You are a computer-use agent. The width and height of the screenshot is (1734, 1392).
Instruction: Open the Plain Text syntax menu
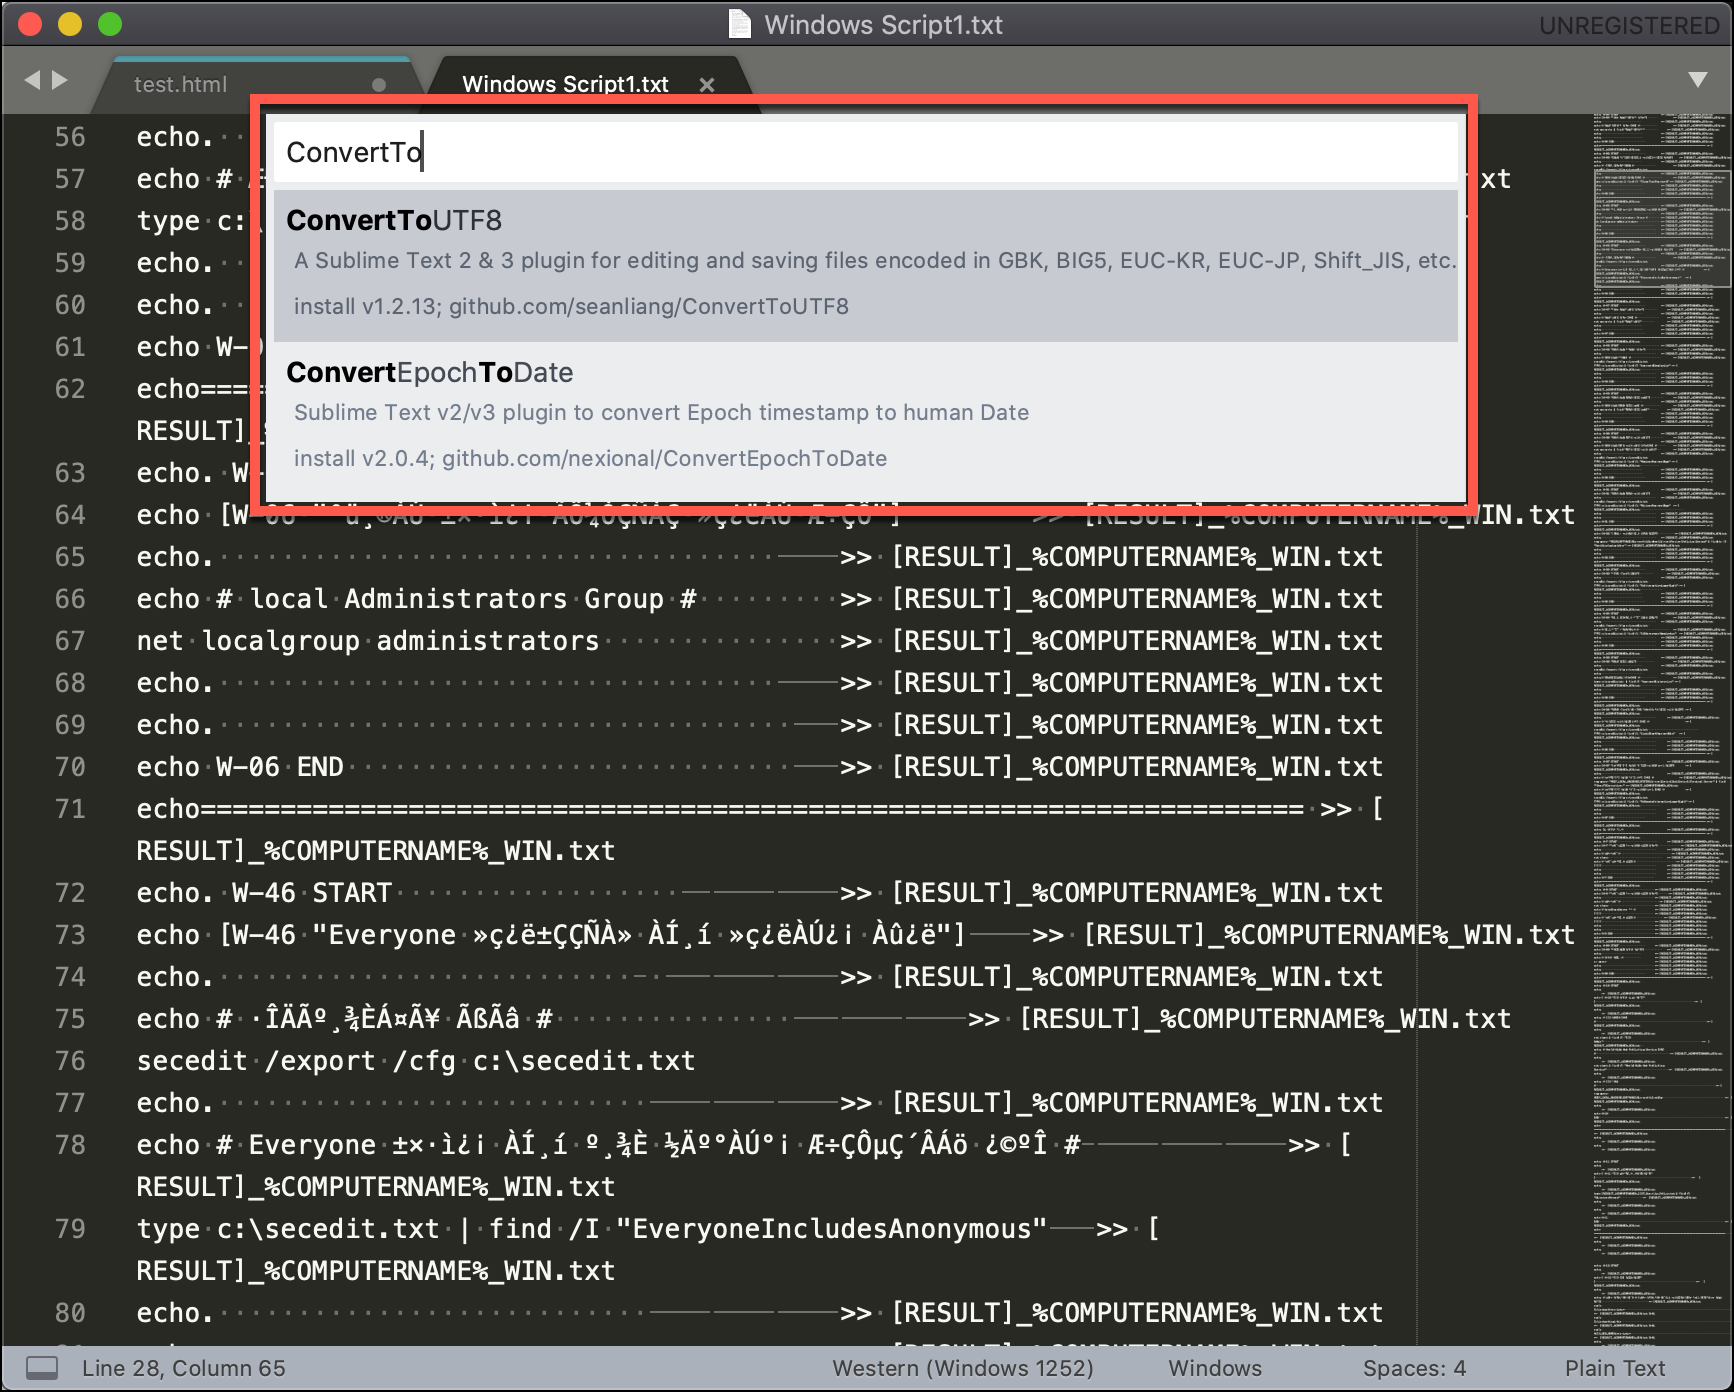click(x=1615, y=1368)
